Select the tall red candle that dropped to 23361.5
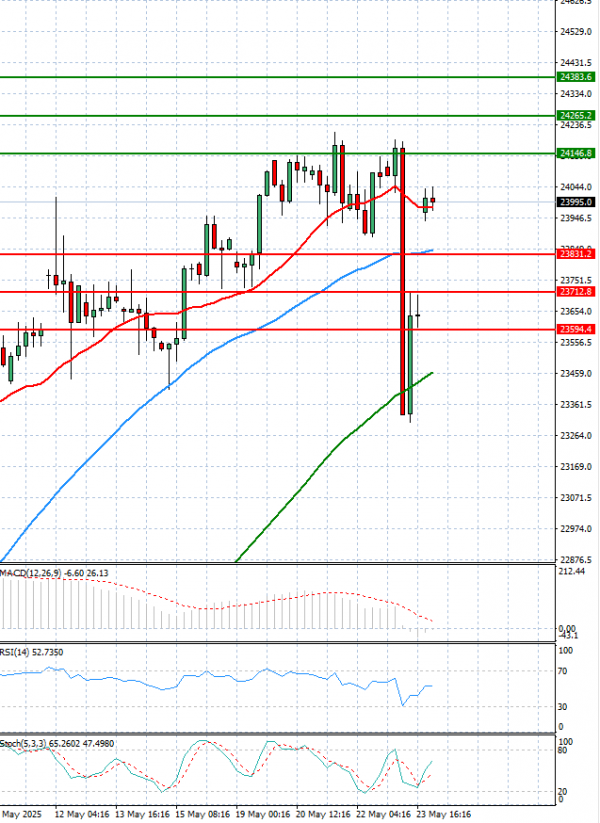This screenshot has width=600, height=823. (403, 281)
